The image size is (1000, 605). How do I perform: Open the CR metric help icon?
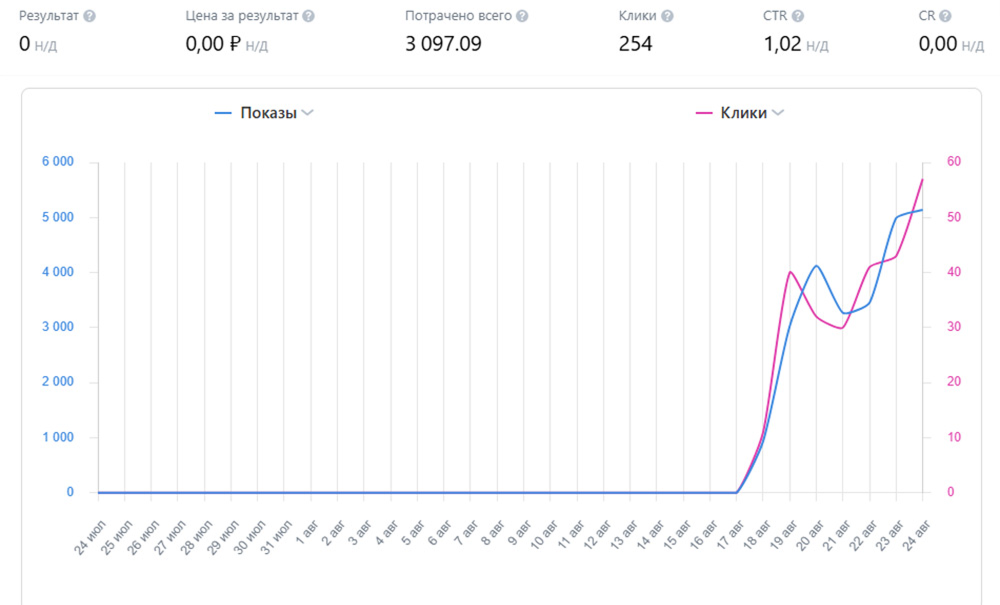945,16
